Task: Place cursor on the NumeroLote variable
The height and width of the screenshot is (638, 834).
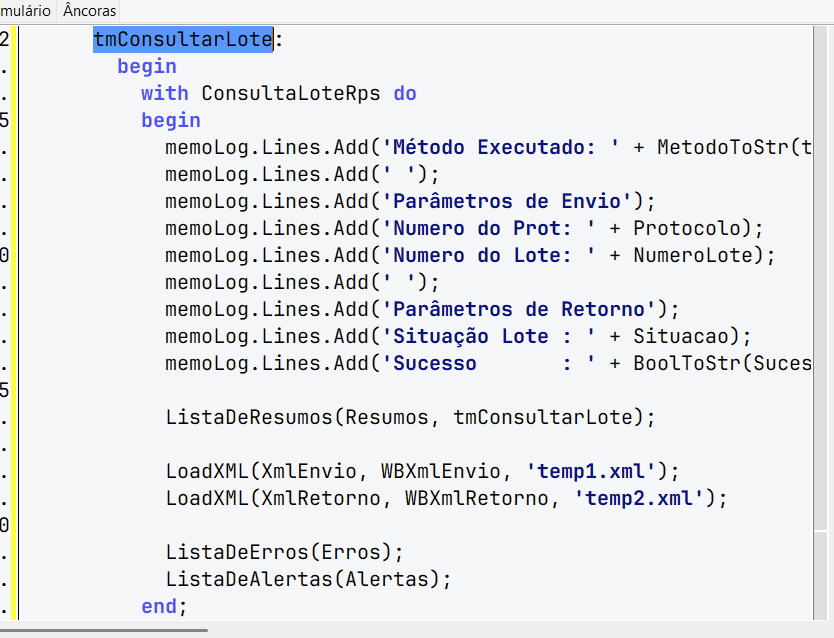Action: pos(693,255)
